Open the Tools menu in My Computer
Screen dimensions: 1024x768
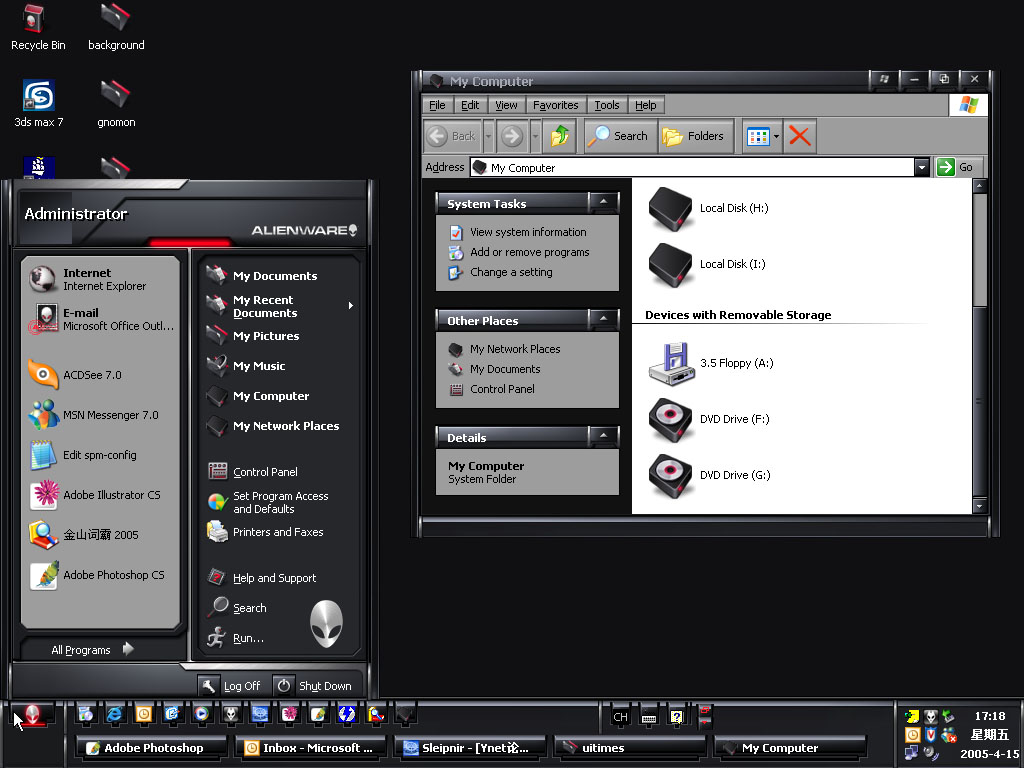coord(607,105)
